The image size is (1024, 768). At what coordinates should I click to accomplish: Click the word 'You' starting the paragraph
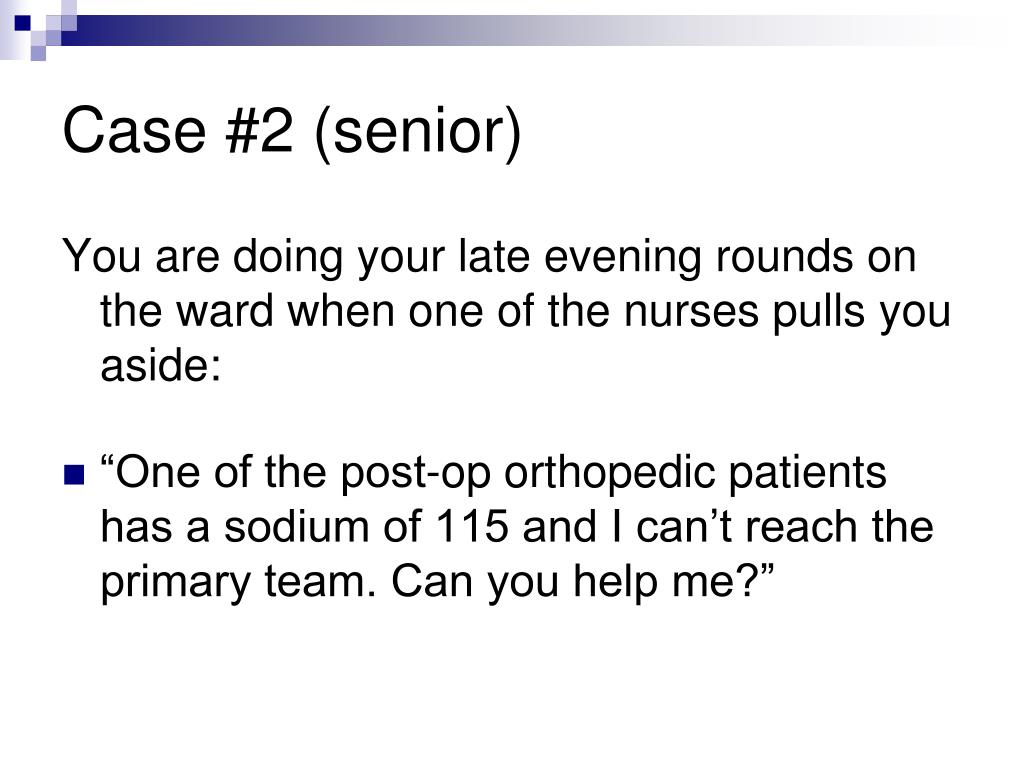click(x=101, y=255)
